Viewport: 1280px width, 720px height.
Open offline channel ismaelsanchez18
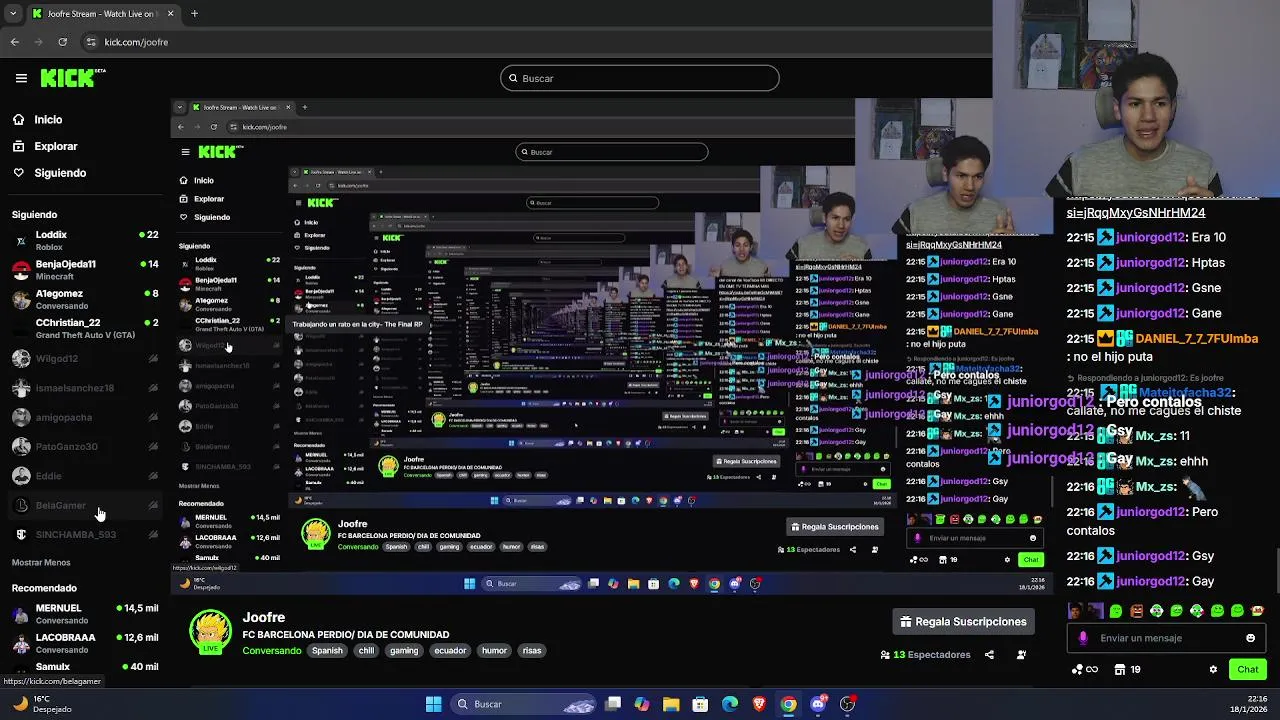(85, 388)
